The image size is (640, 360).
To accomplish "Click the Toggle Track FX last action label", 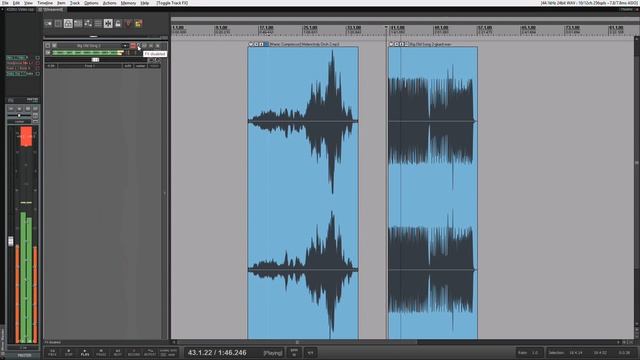I will coord(172,3).
